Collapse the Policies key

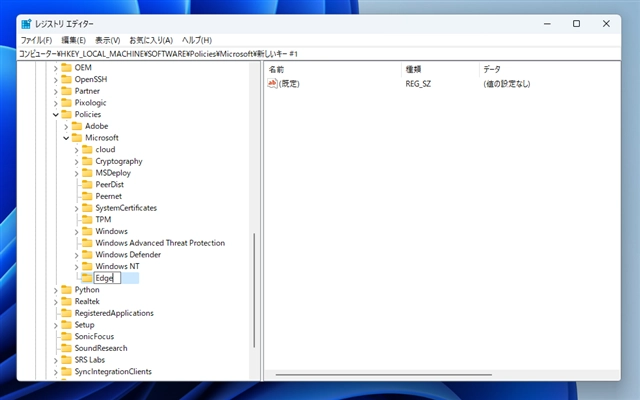(56, 115)
